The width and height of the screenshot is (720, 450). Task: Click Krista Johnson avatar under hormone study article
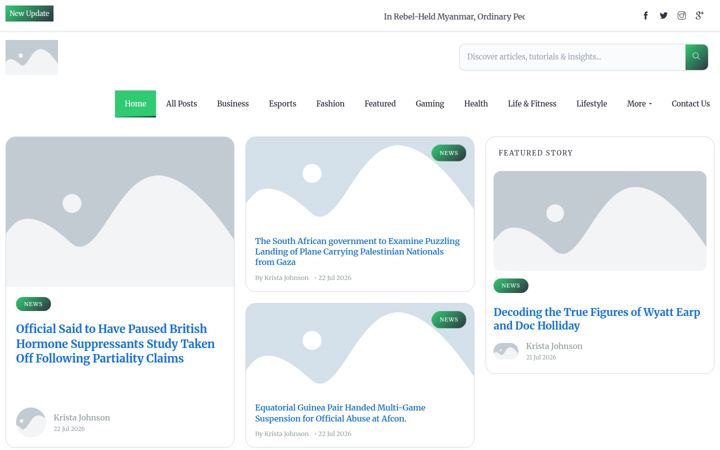31,422
